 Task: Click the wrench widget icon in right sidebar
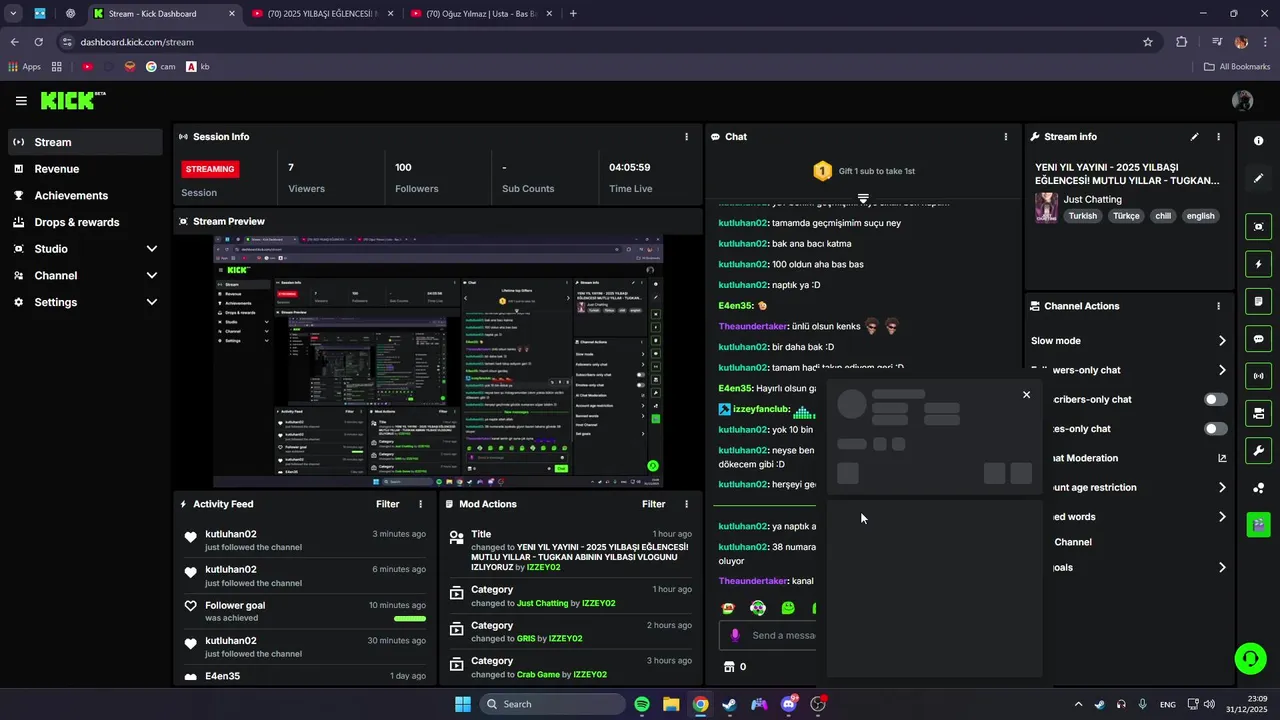(x=1259, y=450)
